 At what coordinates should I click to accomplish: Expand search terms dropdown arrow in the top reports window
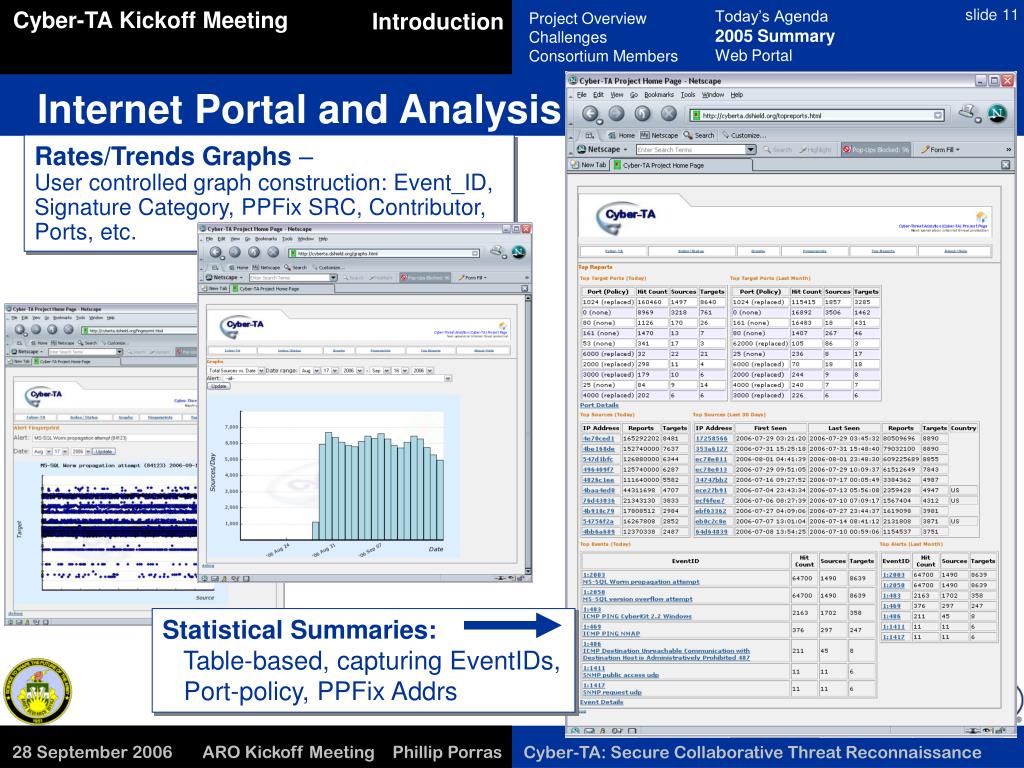point(751,150)
